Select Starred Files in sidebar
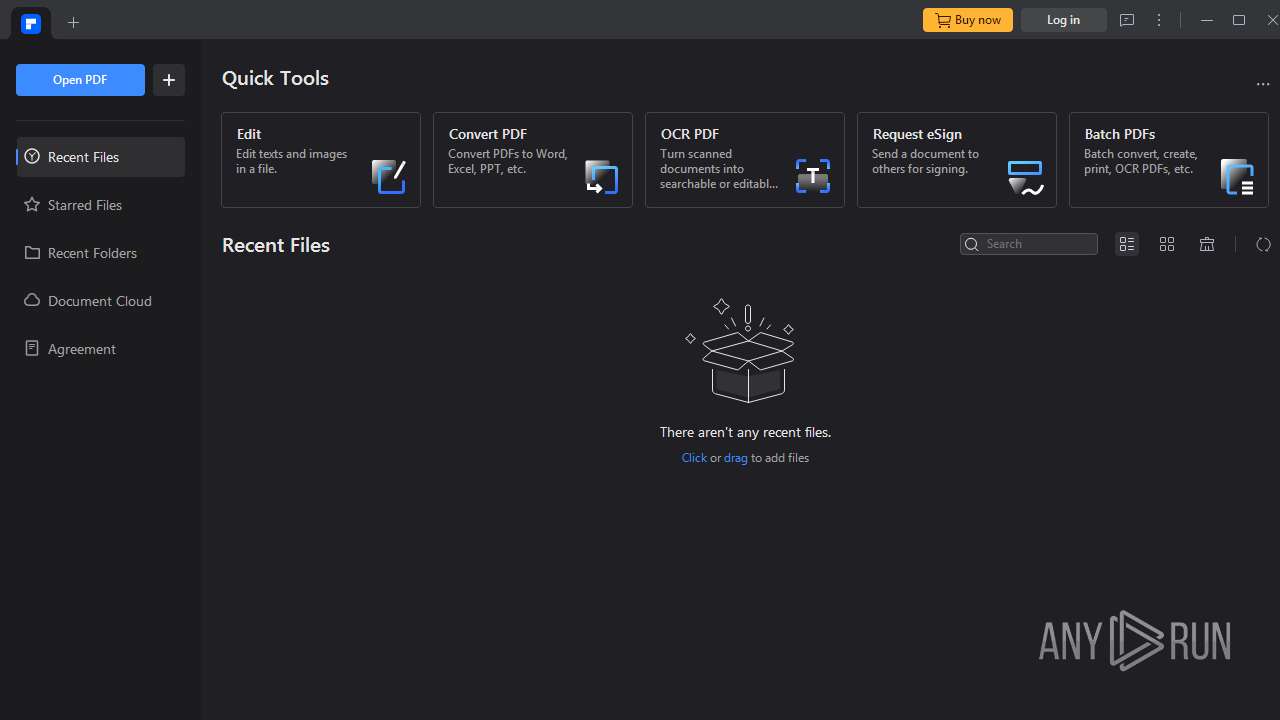 (x=101, y=205)
